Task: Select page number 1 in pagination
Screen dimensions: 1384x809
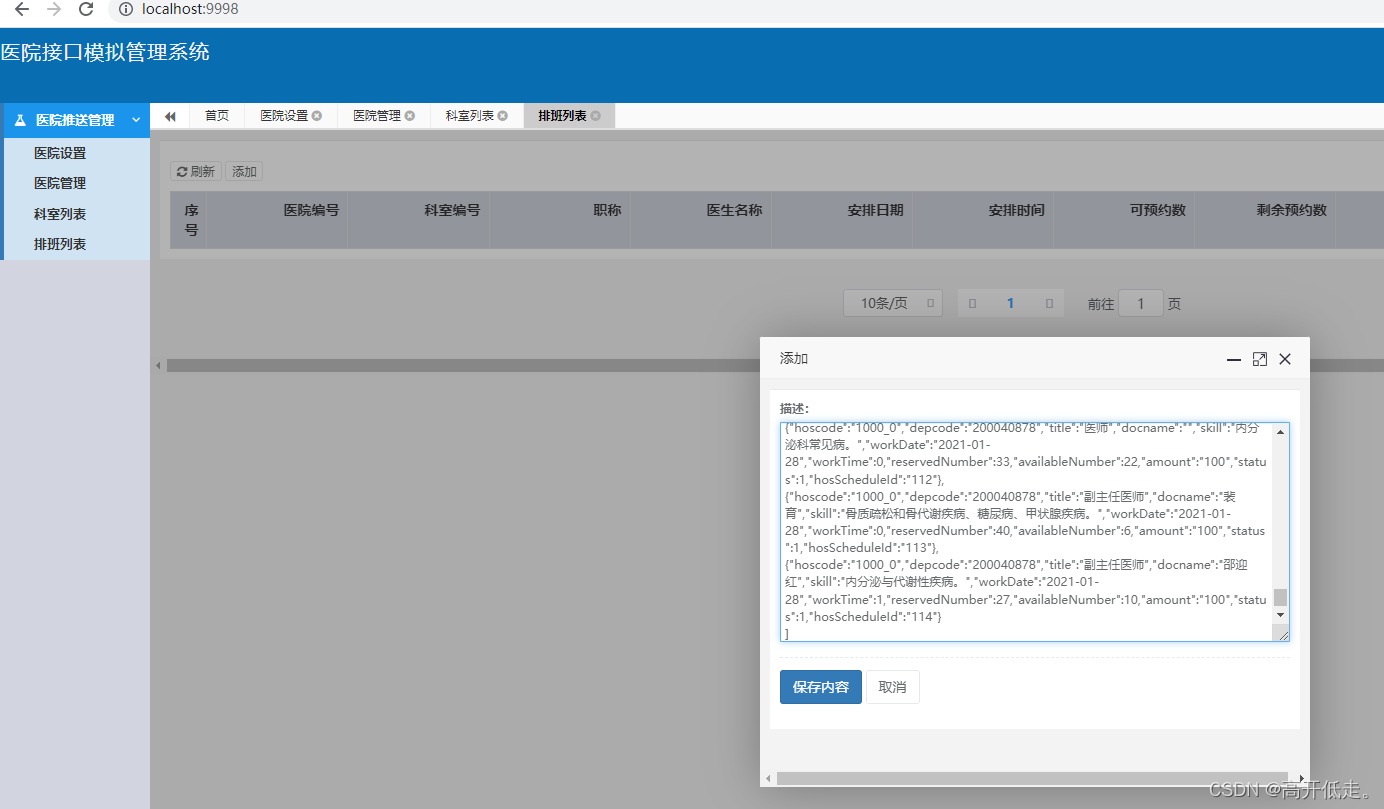Action: pos(1010,303)
